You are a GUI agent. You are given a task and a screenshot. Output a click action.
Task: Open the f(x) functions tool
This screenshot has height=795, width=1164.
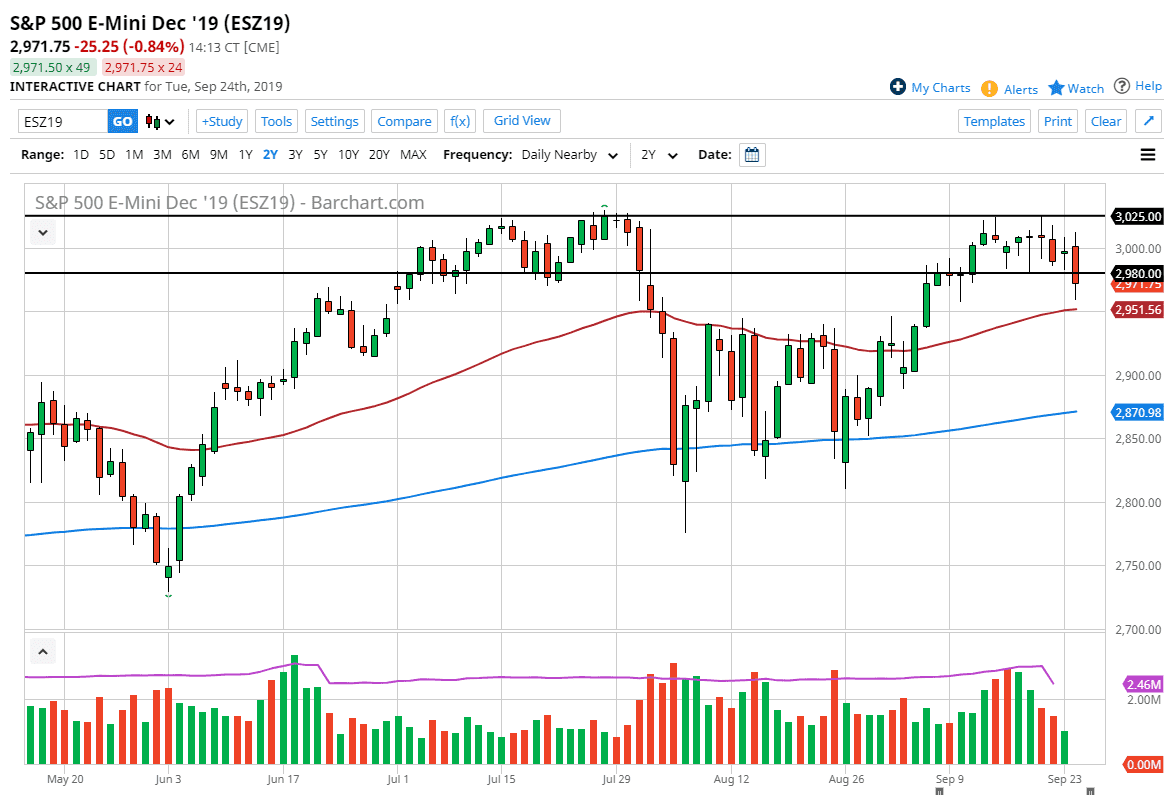click(x=459, y=120)
